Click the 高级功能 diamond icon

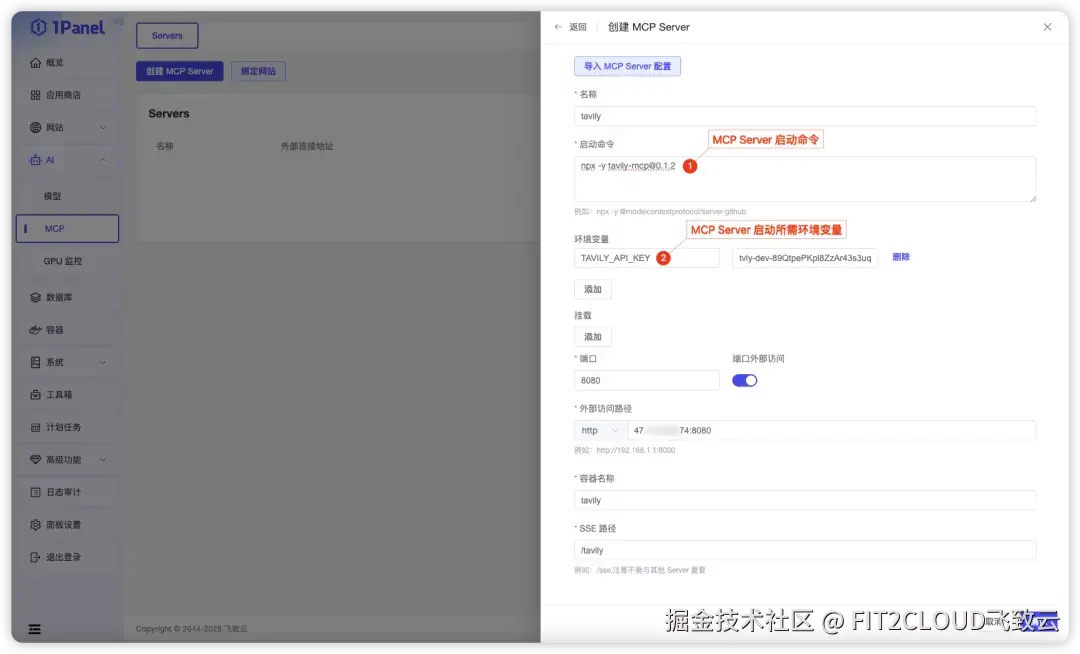pos(35,460)
